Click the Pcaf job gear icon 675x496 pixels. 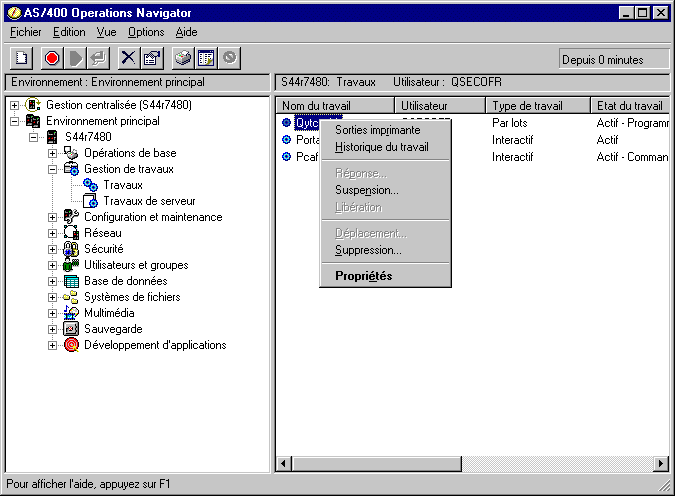coord(286,157)
